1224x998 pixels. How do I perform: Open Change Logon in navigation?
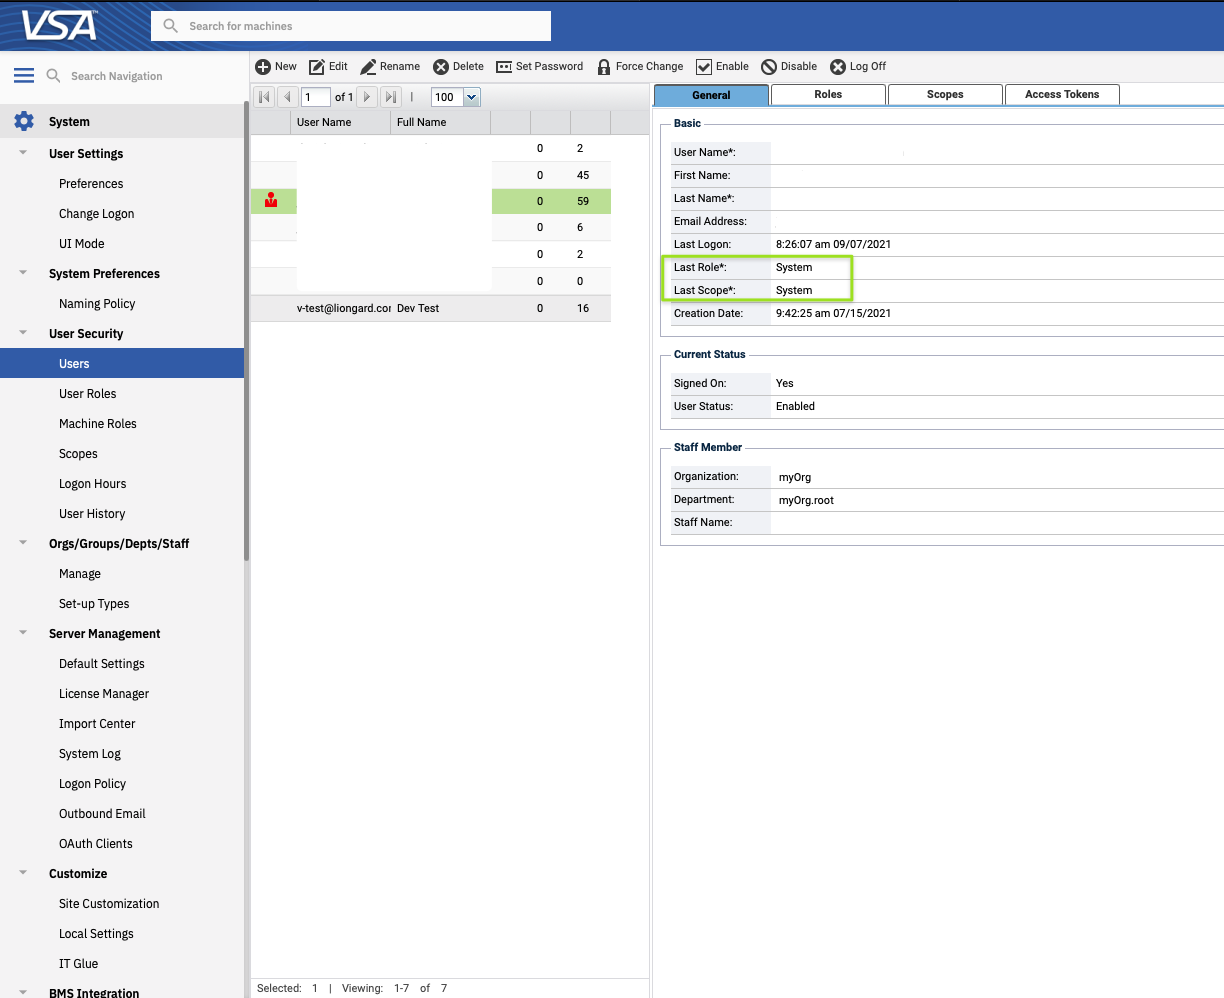click(x=96, y=213)
